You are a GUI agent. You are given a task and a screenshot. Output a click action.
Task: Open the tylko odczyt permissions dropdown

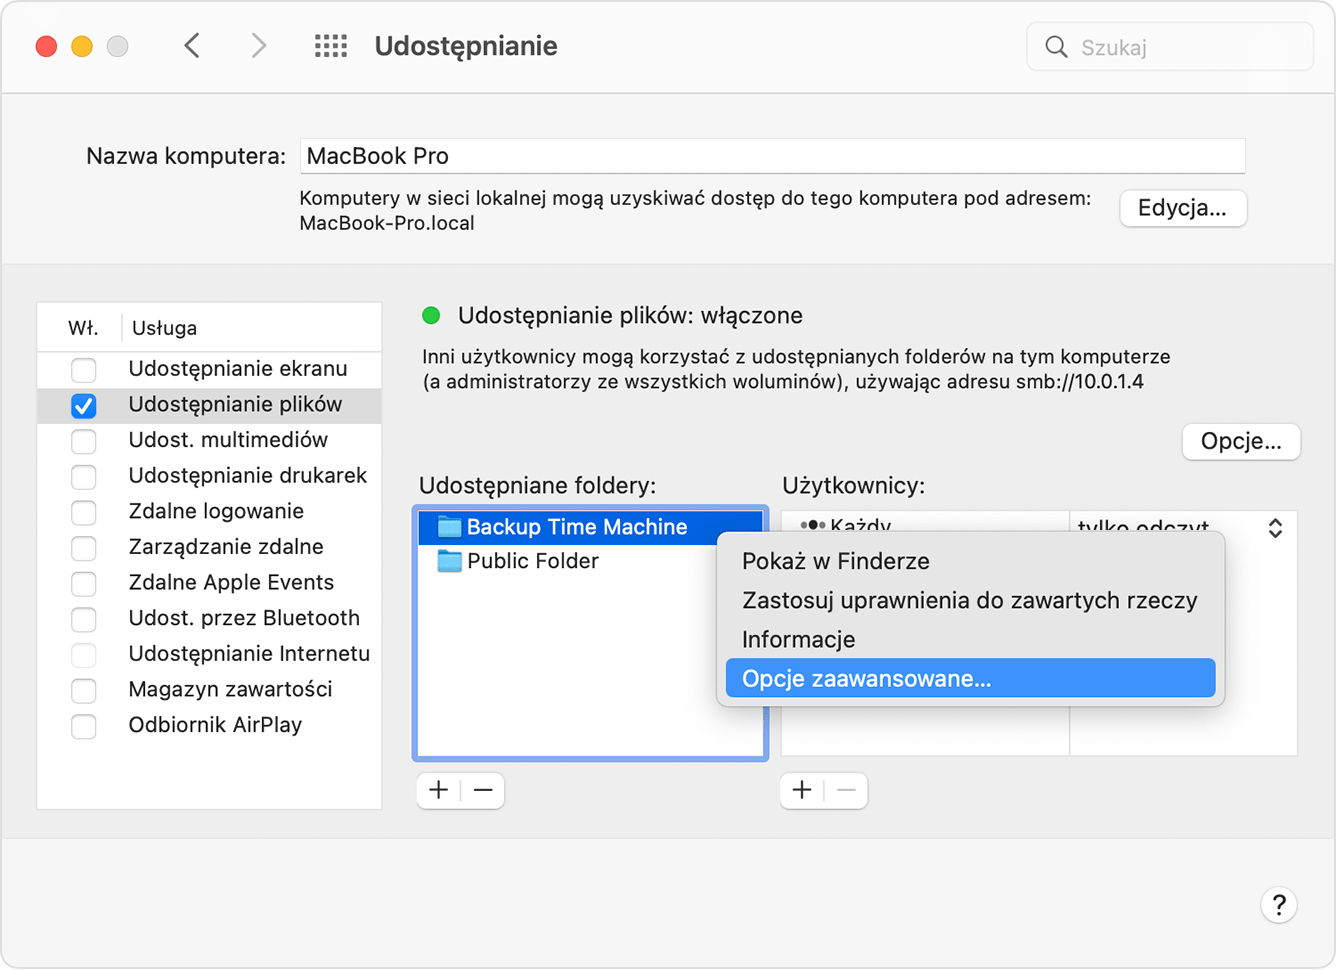coord(1275,528)
